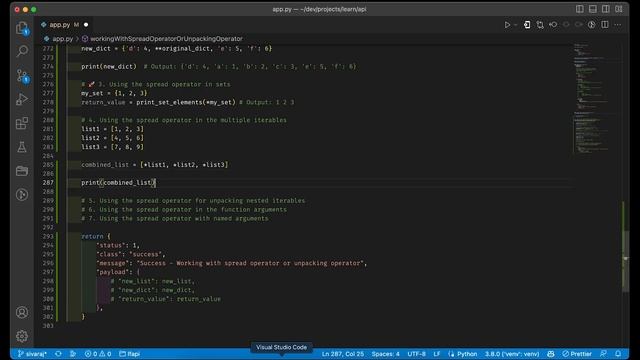Click the "class": "success" line

131,254
